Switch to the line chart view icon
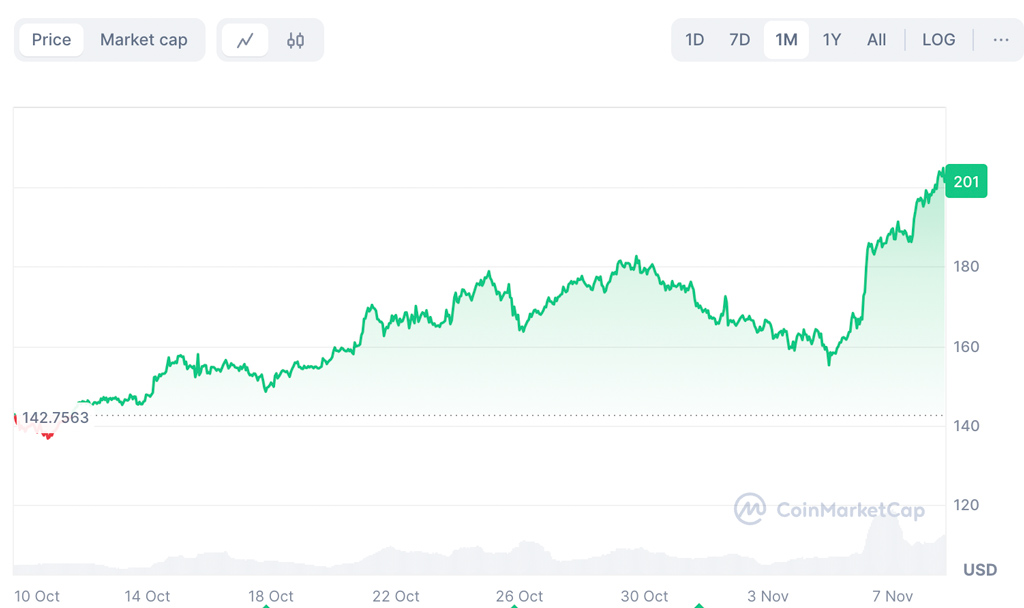This screenshot has height=608, width=1024. pos(245,40)
